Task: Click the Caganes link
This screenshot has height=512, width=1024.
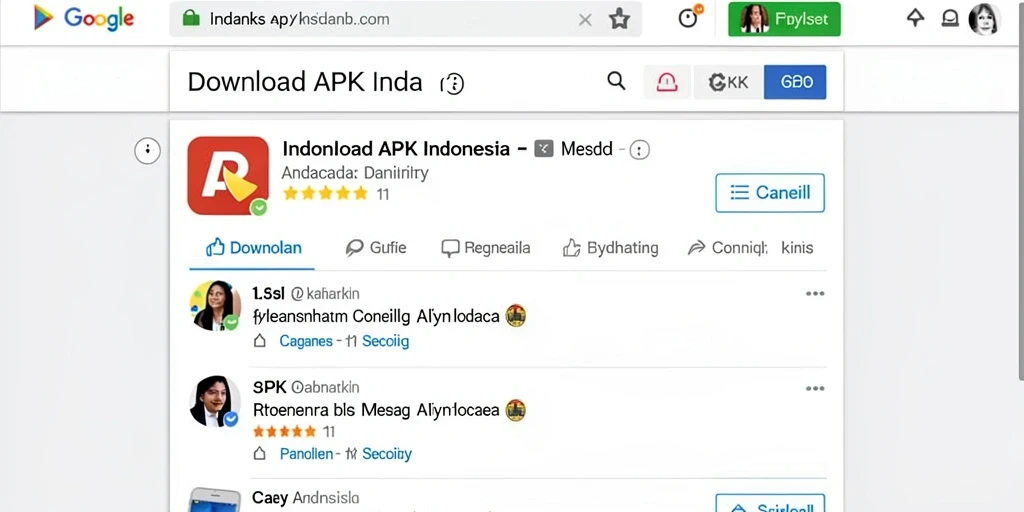Action: tap(306, 341)
